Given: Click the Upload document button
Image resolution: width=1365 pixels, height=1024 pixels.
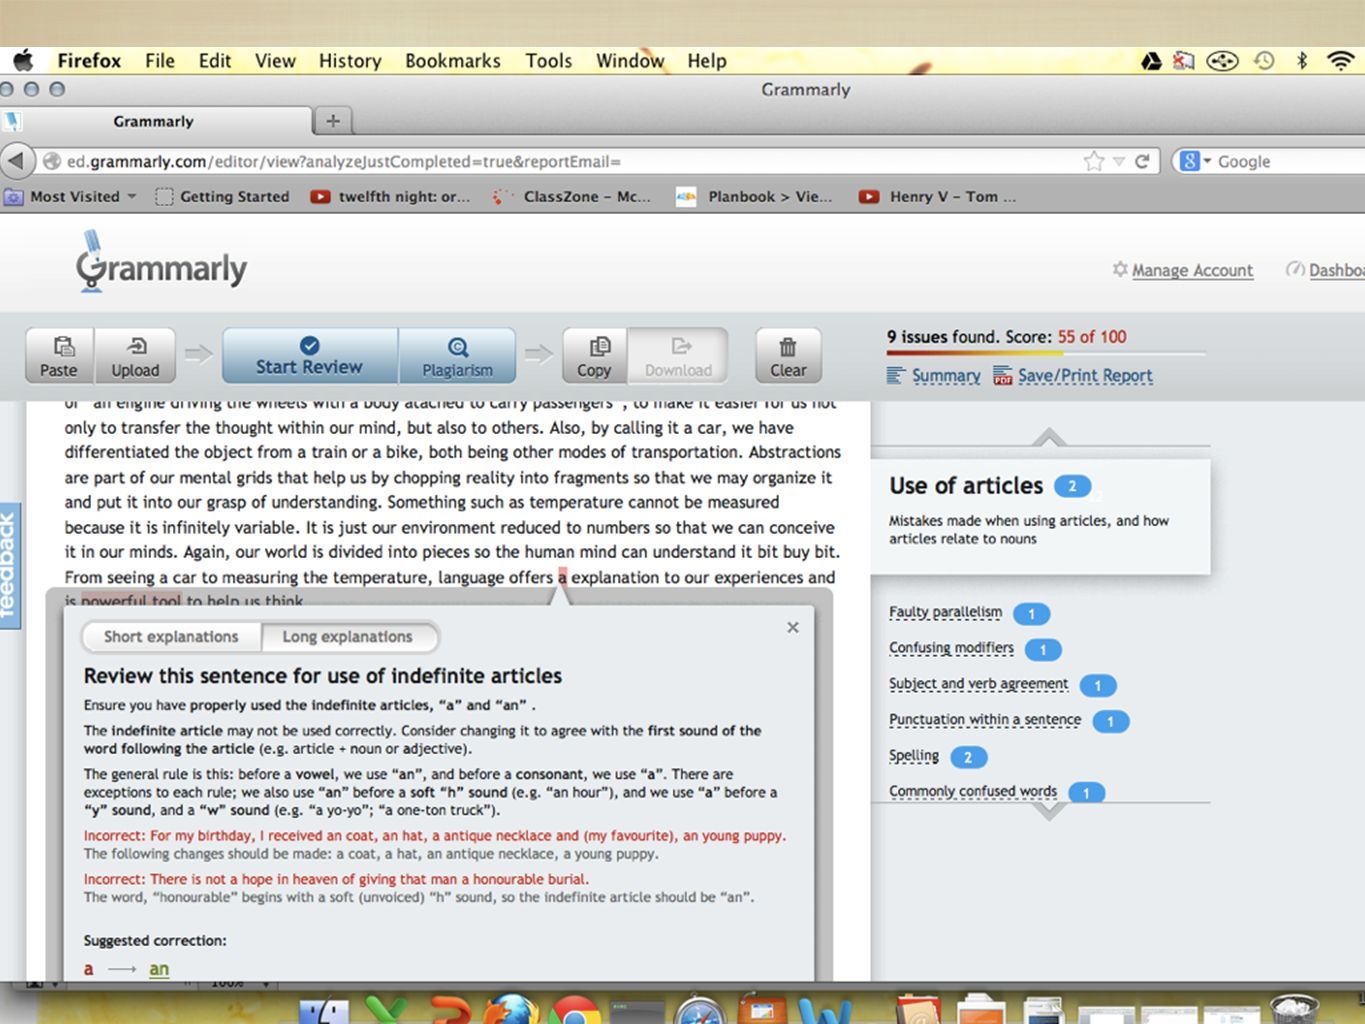Looking at the screenshot, I should click(x=135, y=356).
